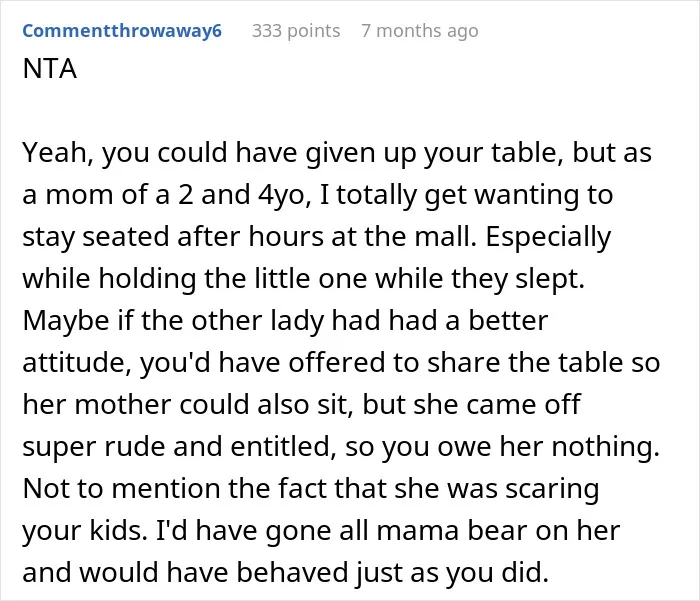Click the line starting with Maybe if the other
Viewport: 700px width, 601px height.
click(x=285, y=321)
